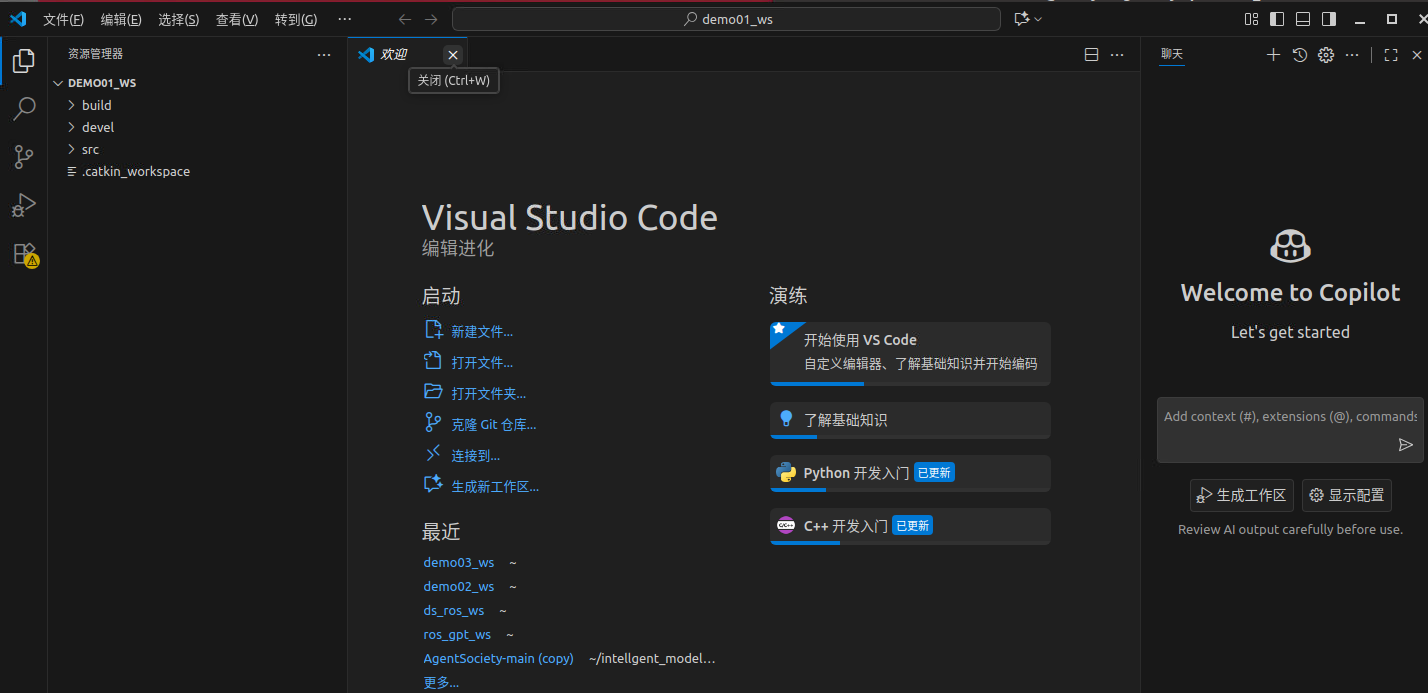Open the 了解基础知识 walkthrough

pos(910,420)
